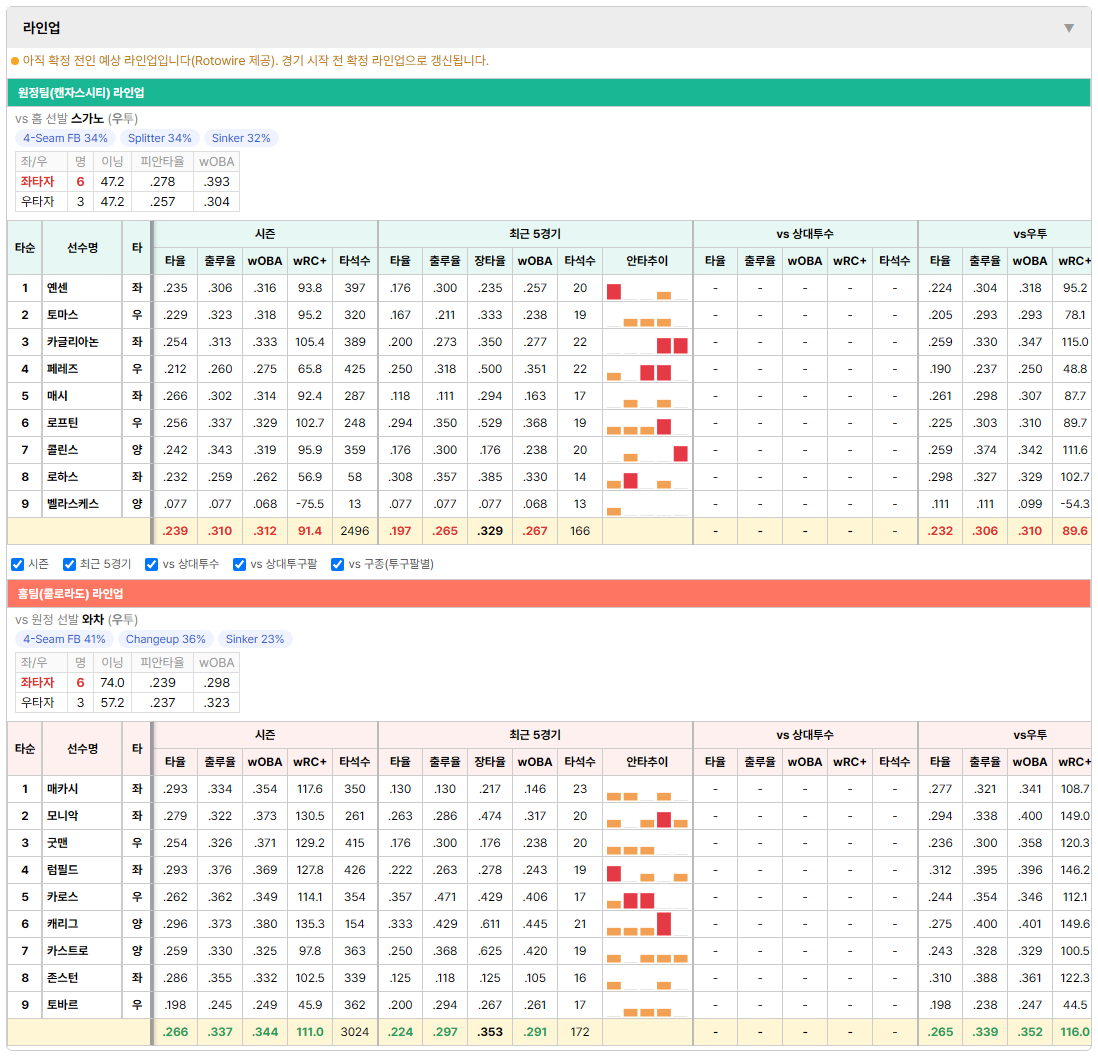Collapse the 라인업 panel arrow

tap(1069, 28)
